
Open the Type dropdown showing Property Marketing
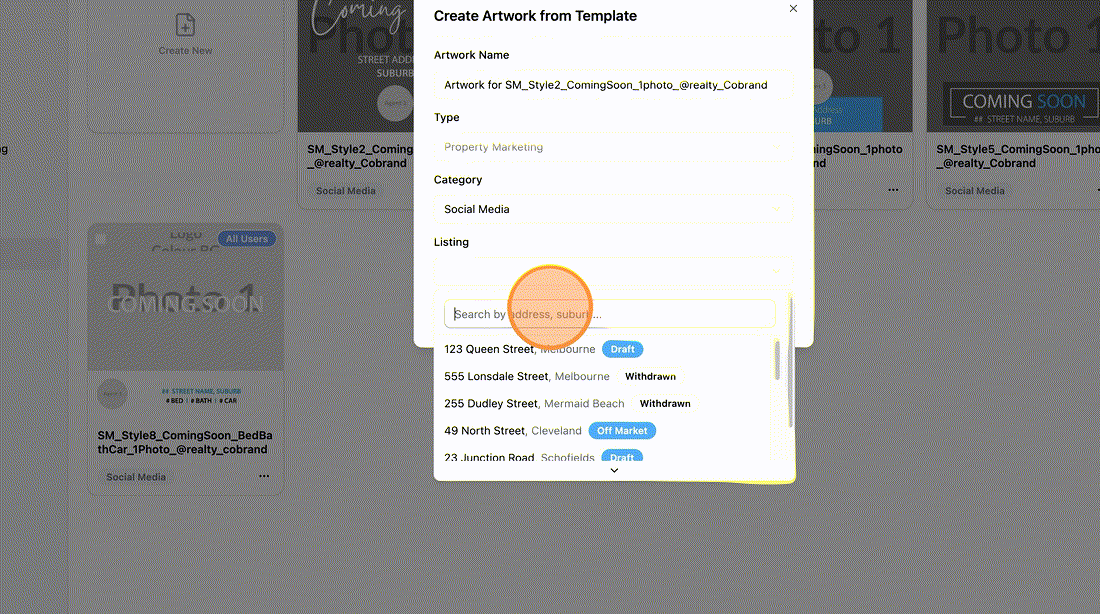point(613,147)
